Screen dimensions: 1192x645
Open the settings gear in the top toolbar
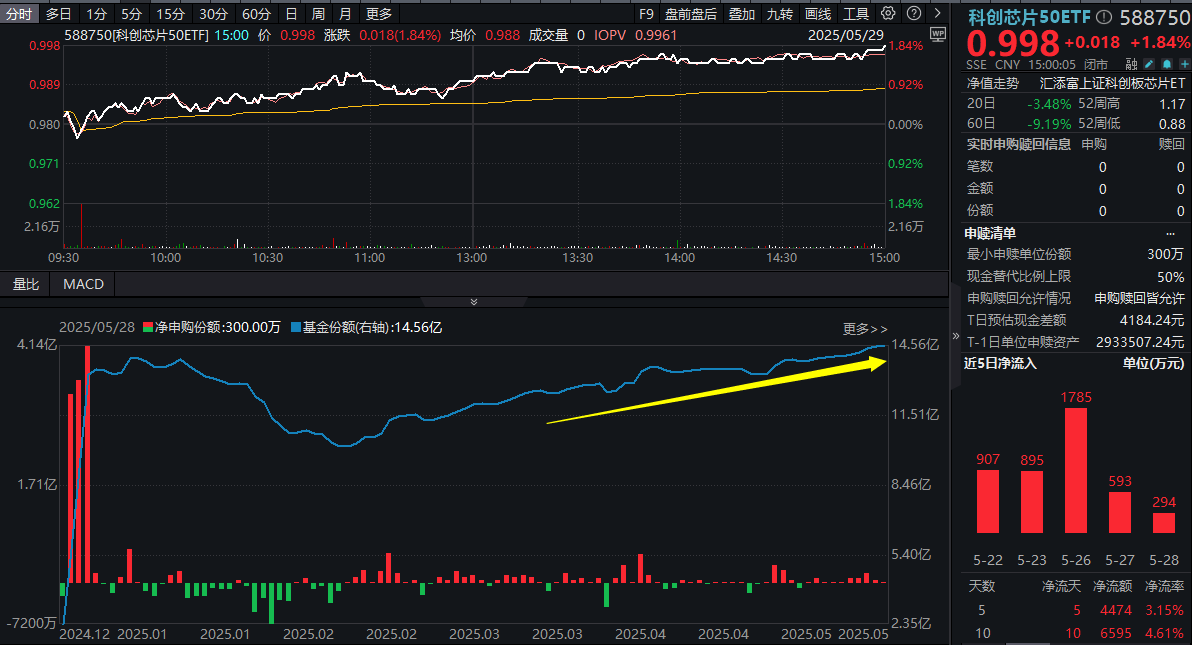(886, 13)
